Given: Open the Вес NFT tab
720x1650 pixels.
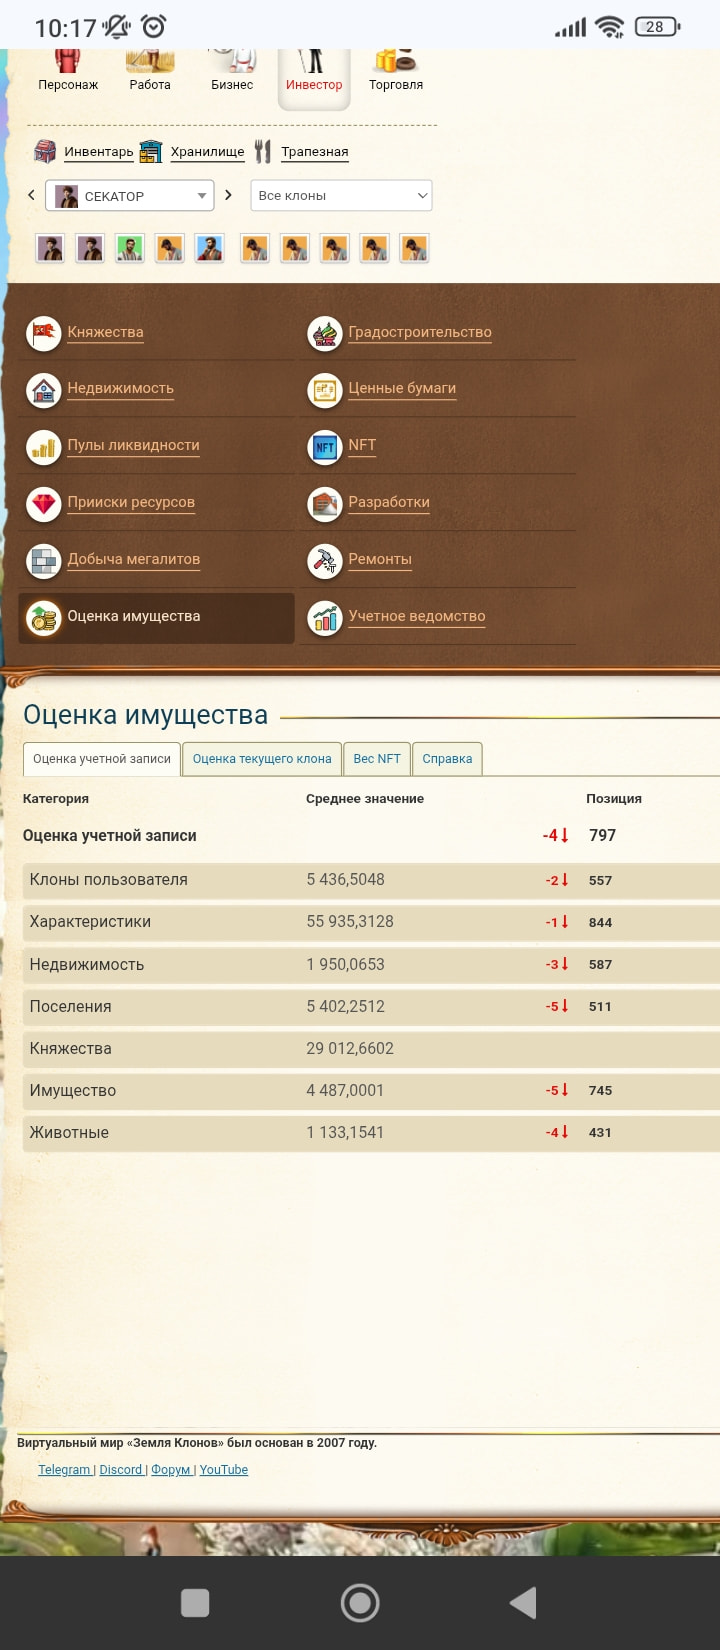Looking at the screenshot, I should click(377, 759).
